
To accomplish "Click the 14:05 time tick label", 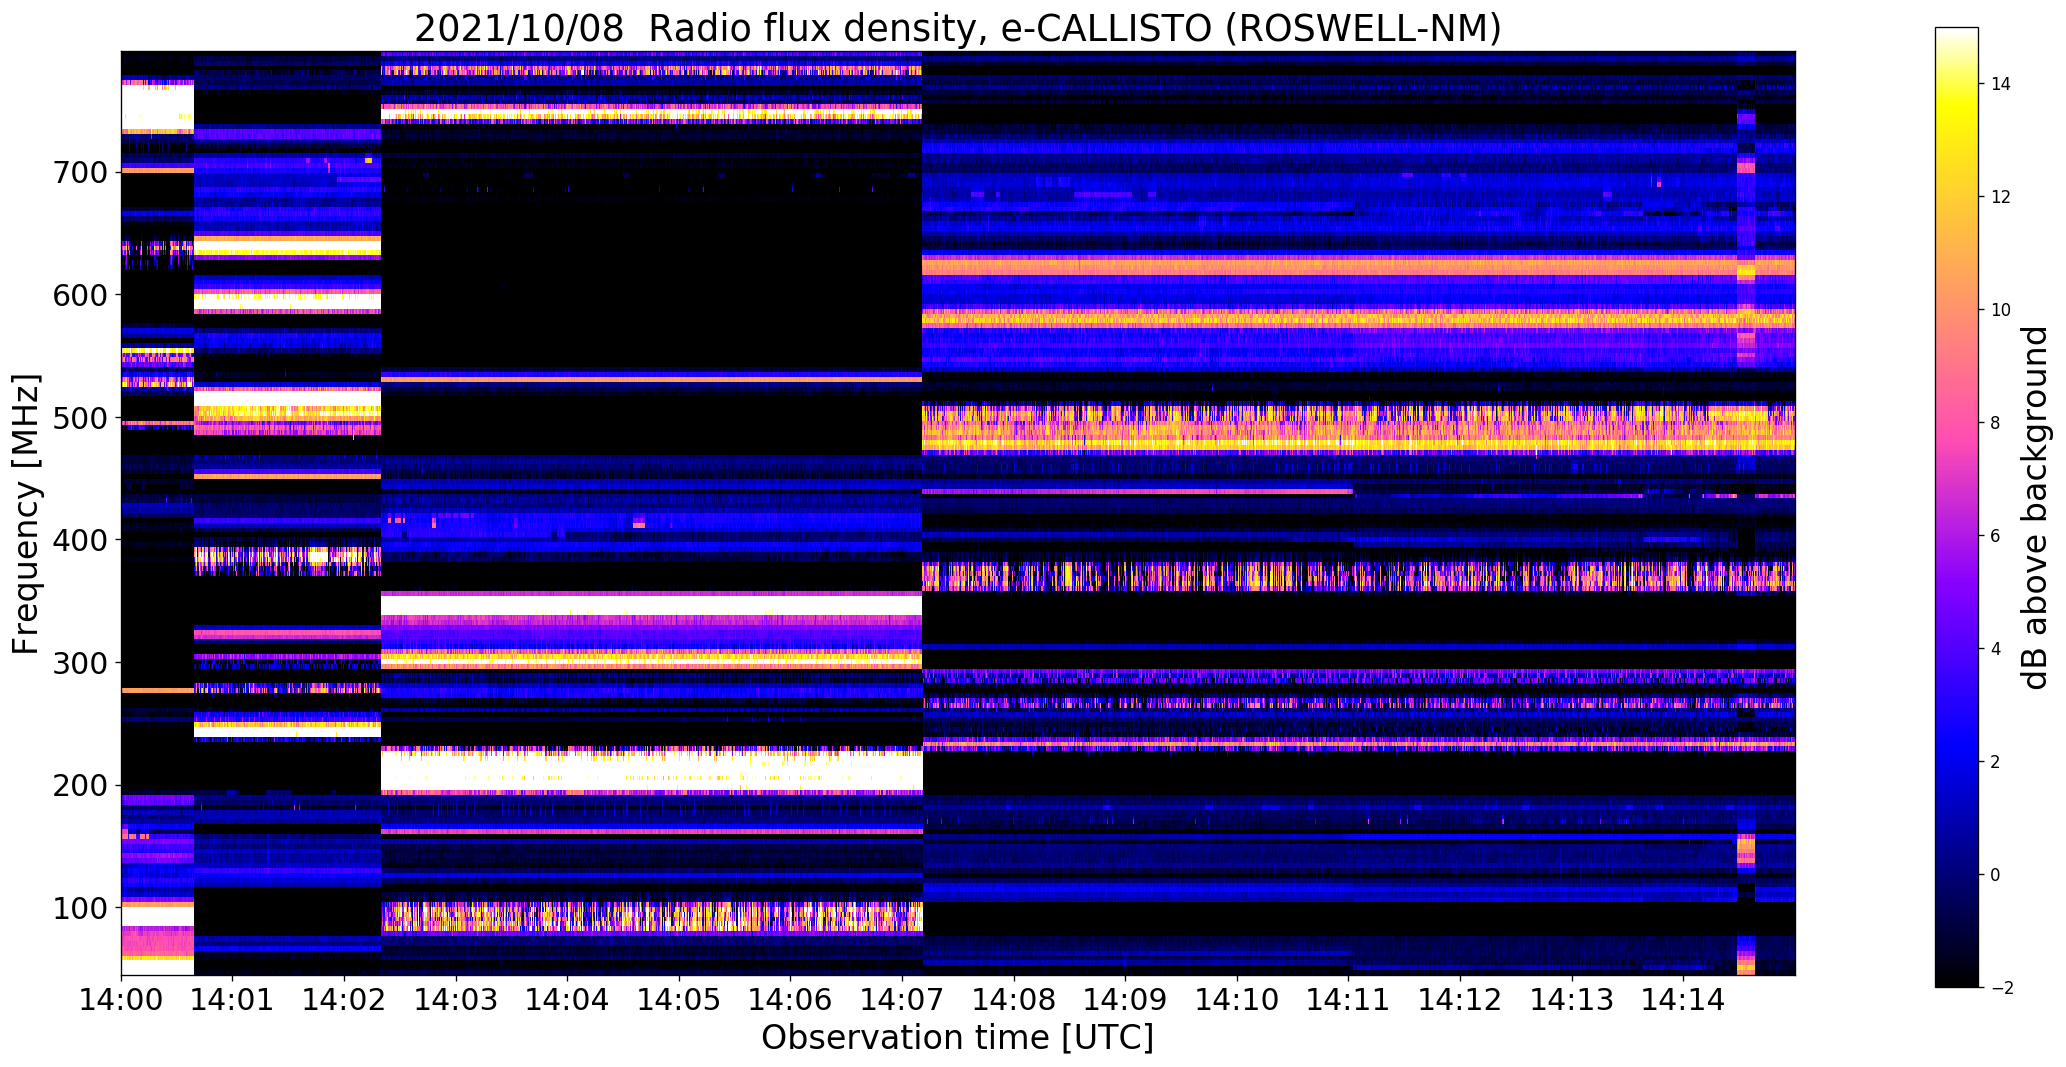I will [679, 998].
